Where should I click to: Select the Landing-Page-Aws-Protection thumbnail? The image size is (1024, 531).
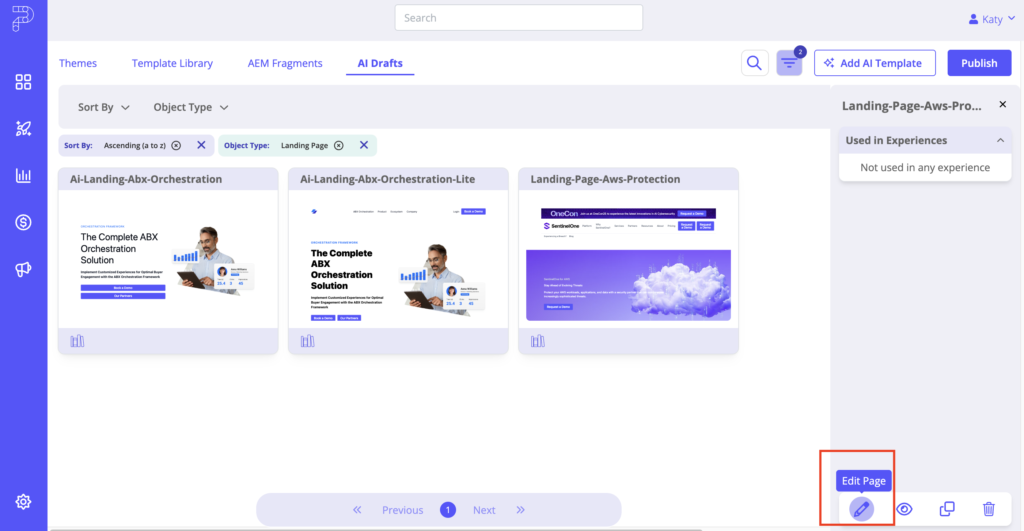click(628, 264)
